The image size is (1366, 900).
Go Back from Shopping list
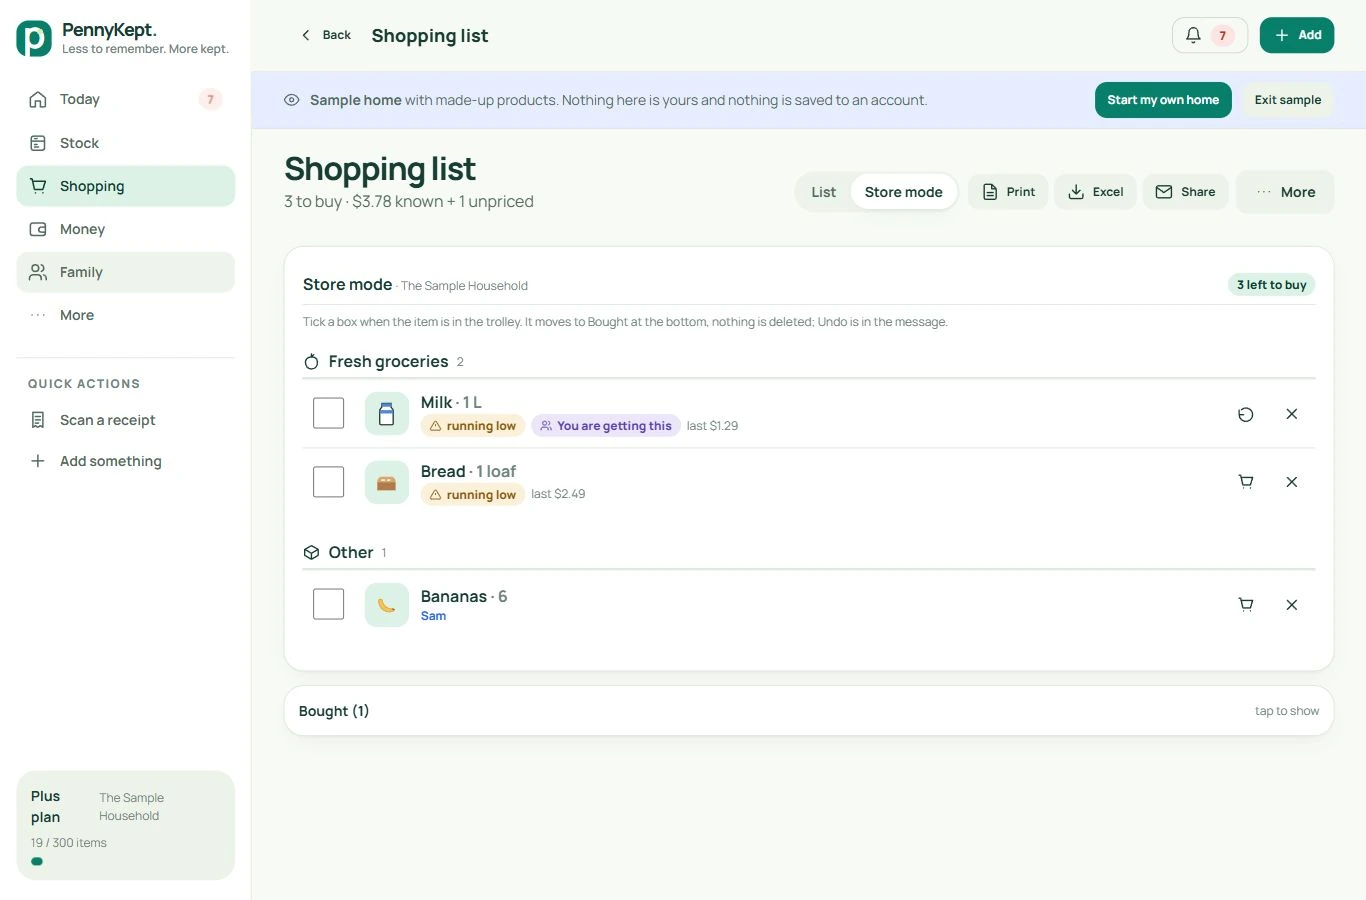(326, 35)
